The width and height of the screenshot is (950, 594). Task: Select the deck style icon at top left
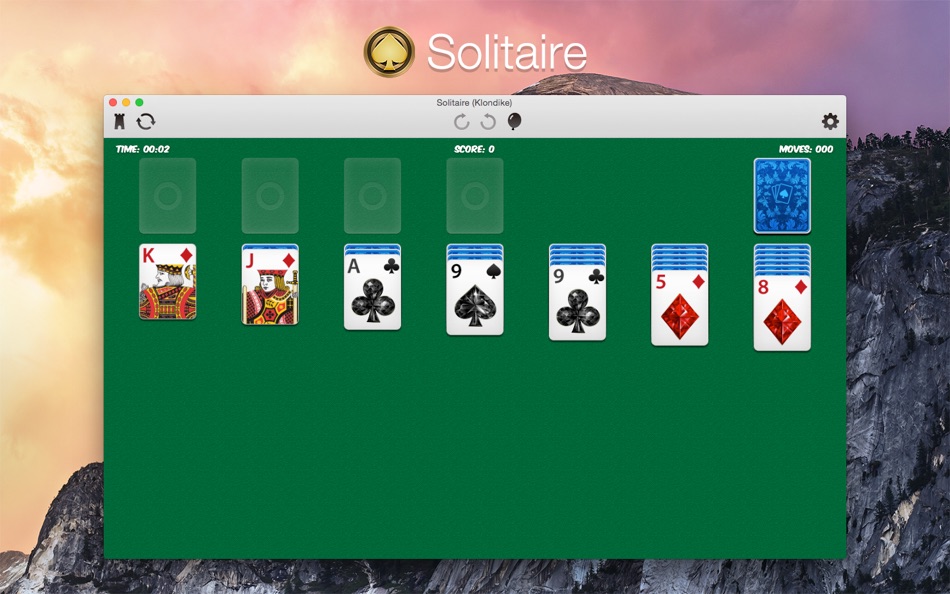[x=117, y=120]
